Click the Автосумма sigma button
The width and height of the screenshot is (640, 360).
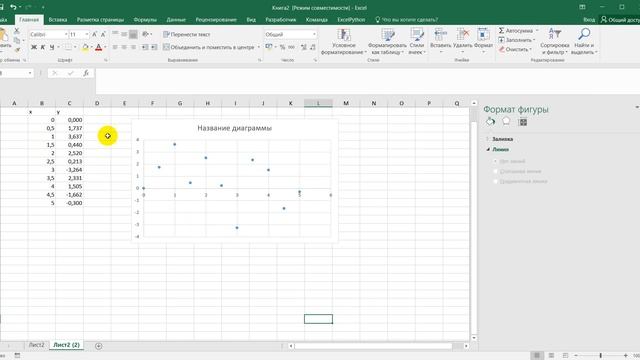click(x=516, y=31)
